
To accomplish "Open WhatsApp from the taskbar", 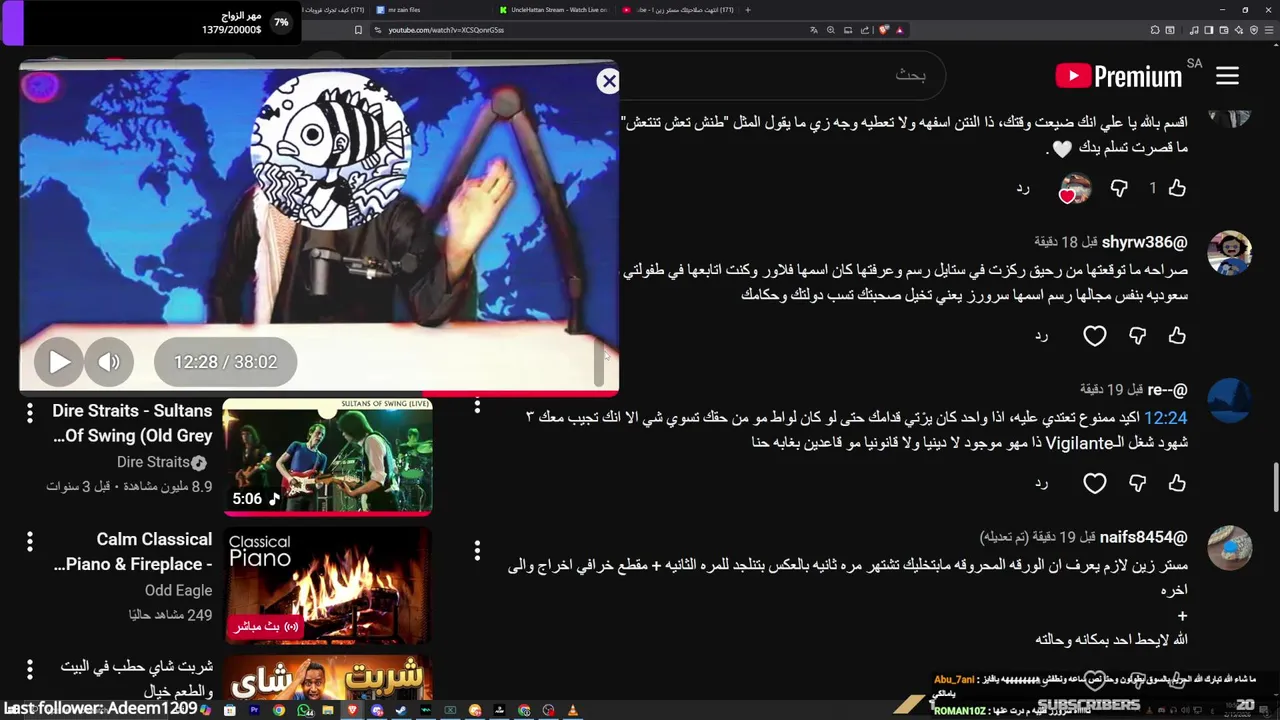I will point(305,710).
